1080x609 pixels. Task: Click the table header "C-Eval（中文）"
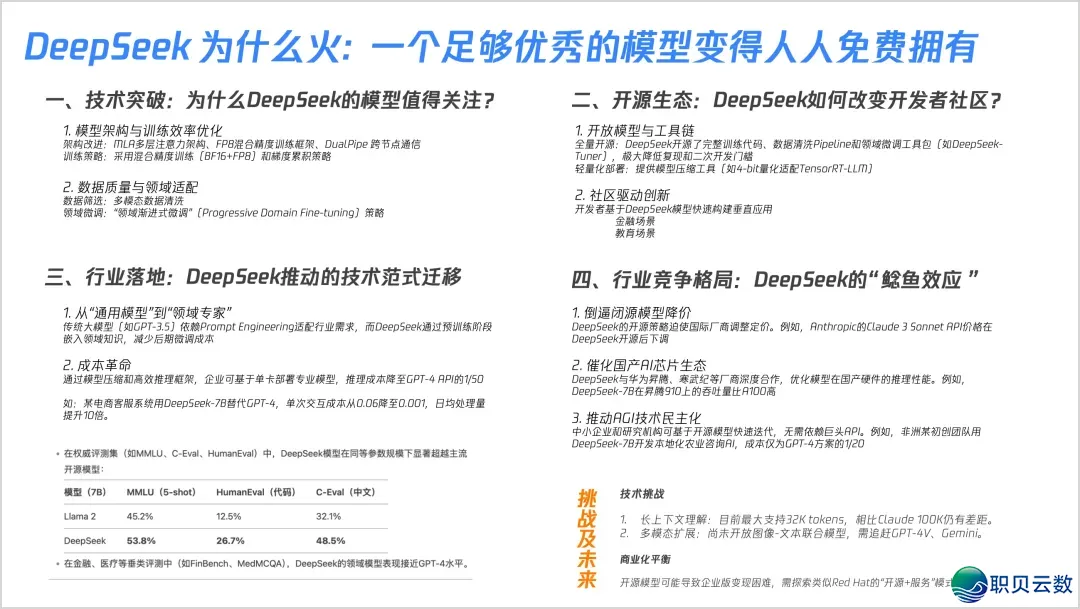(x=346, y=492)
